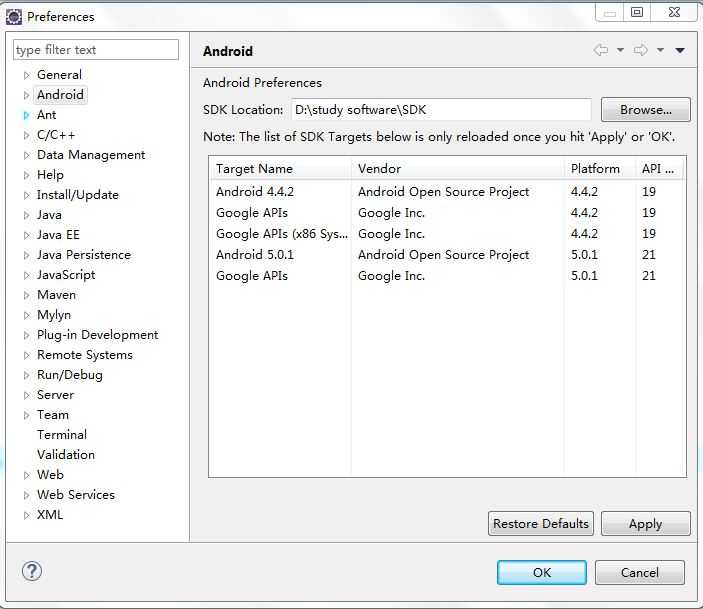
Task: Open the back history dropdown arrow
Action: 620,50
